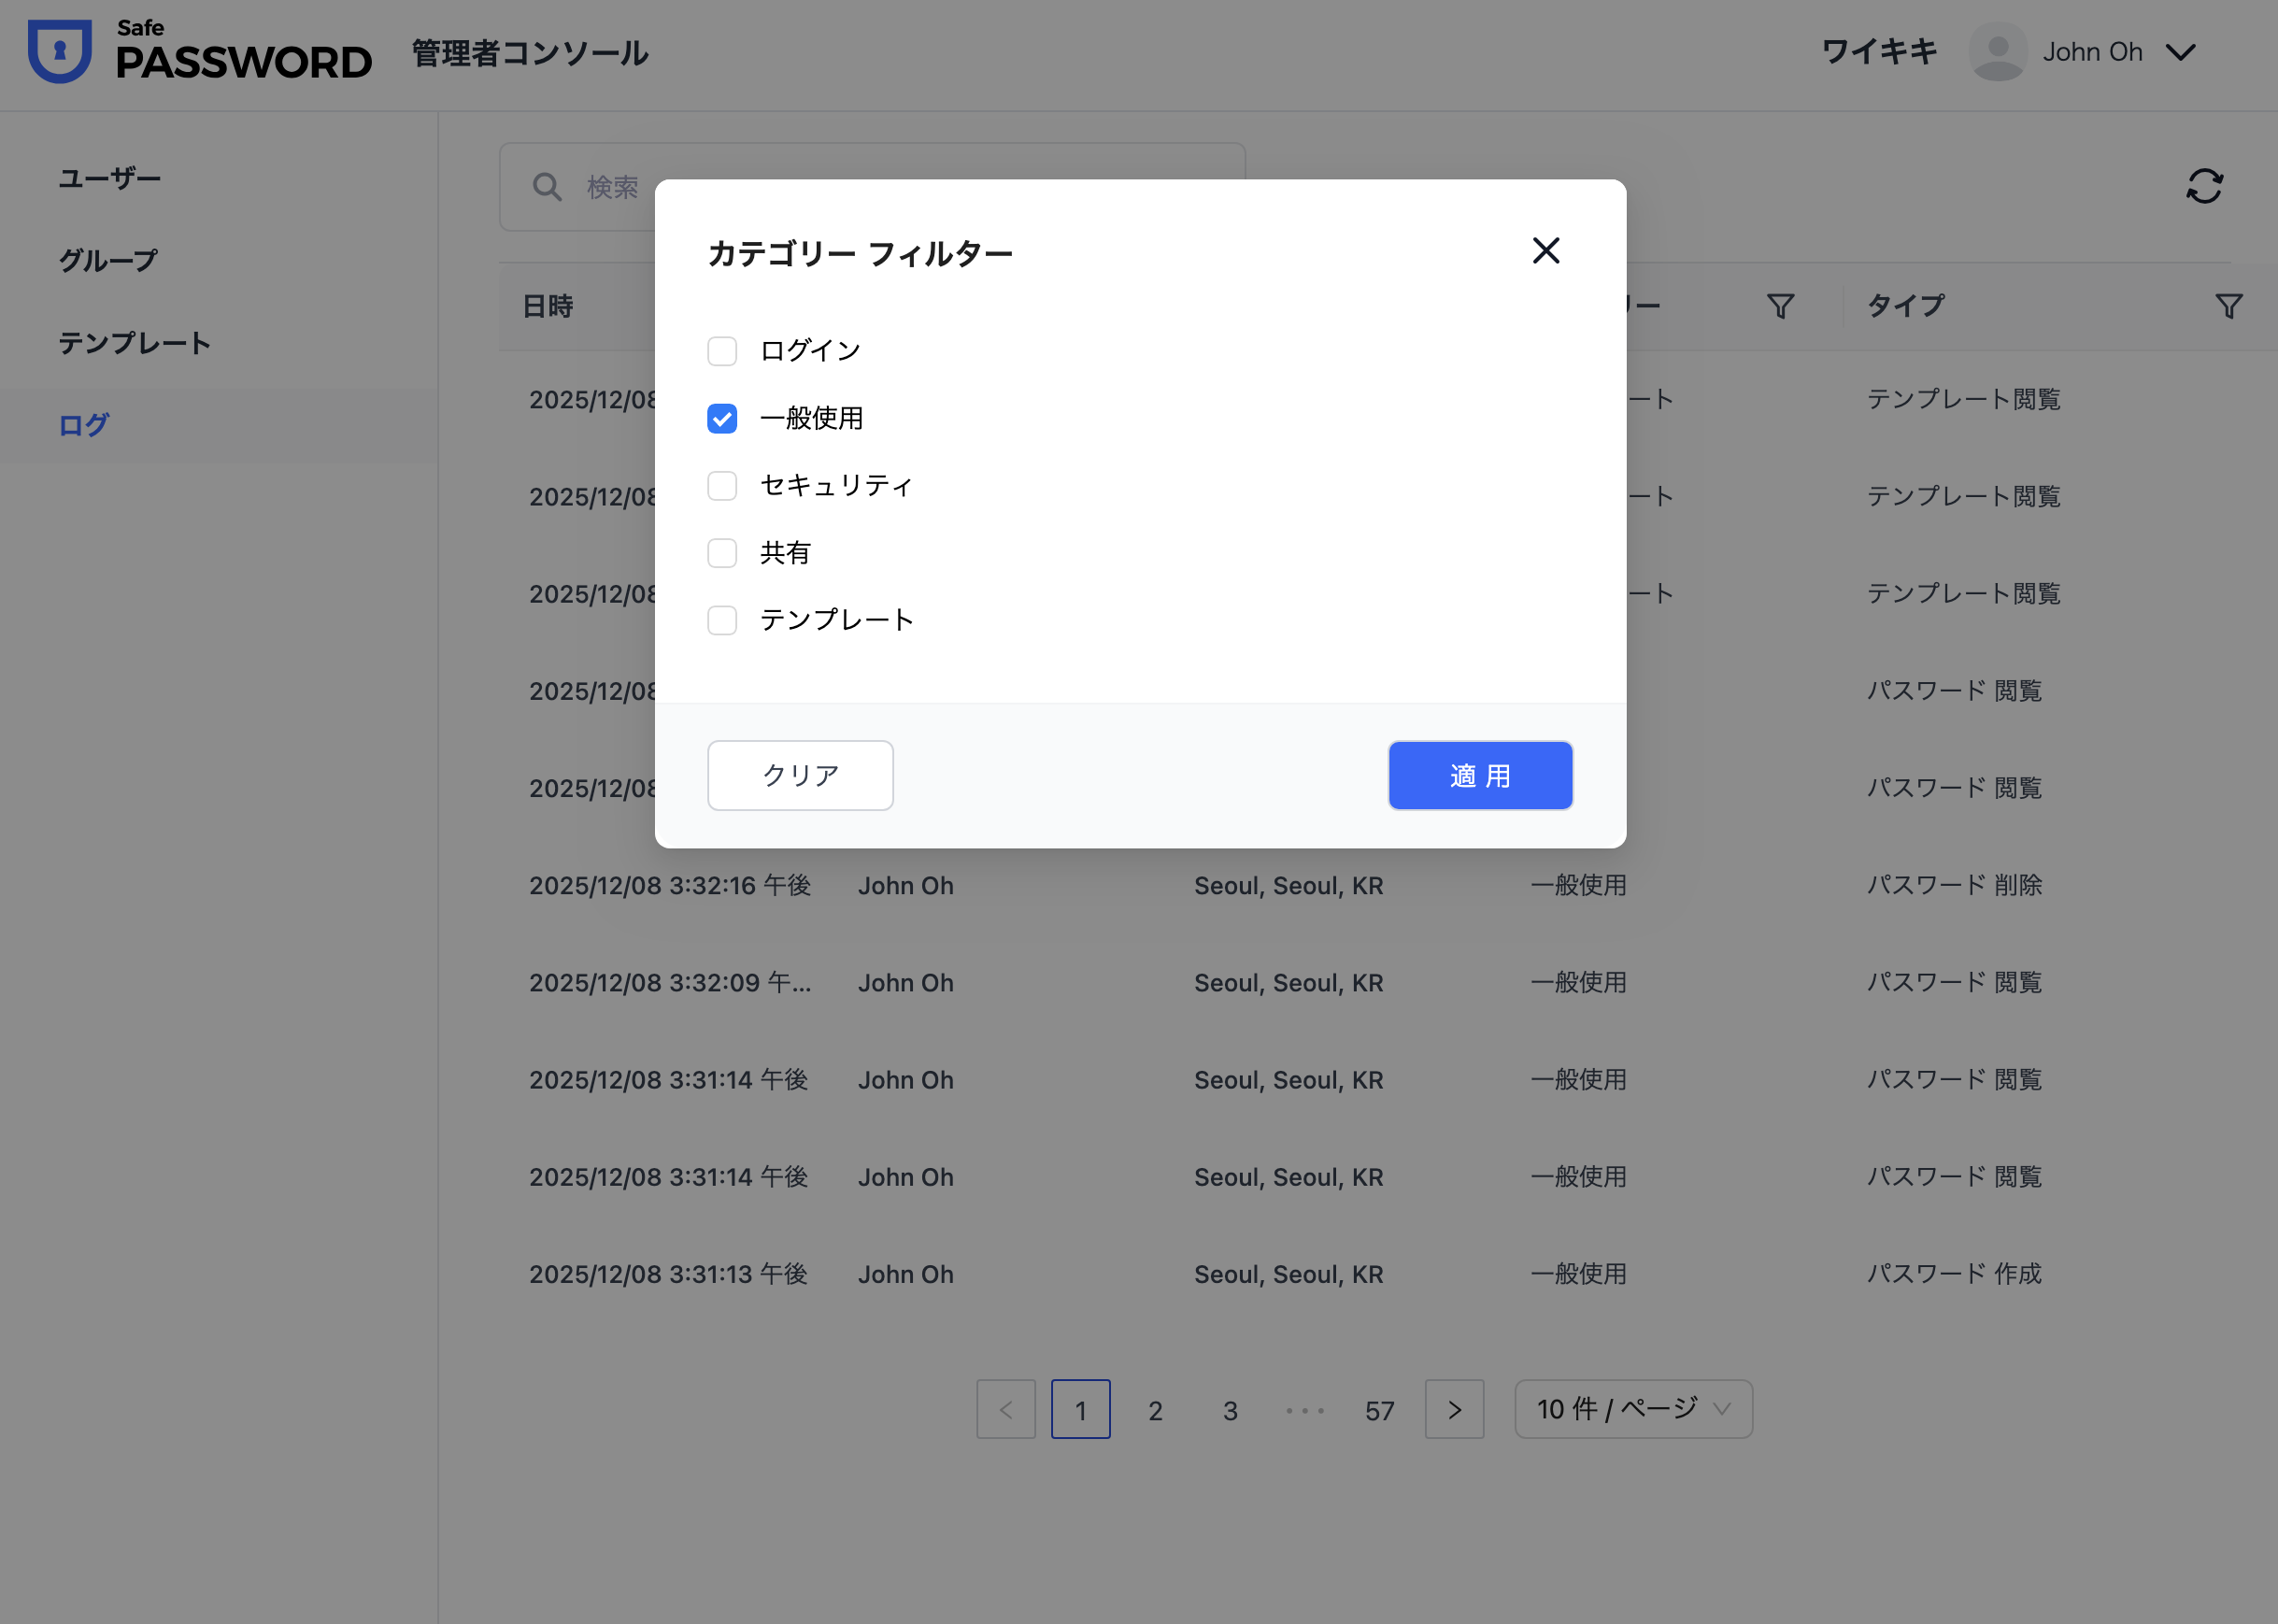Click the refresh logs icon

(x=2203, y=186)
